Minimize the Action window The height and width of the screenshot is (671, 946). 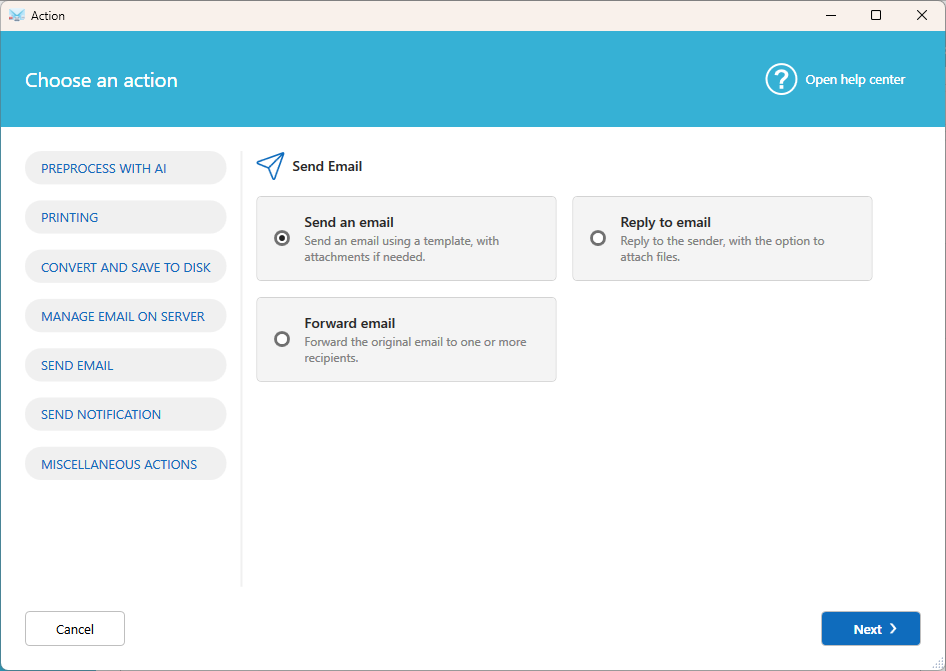(x=831, y=15)
